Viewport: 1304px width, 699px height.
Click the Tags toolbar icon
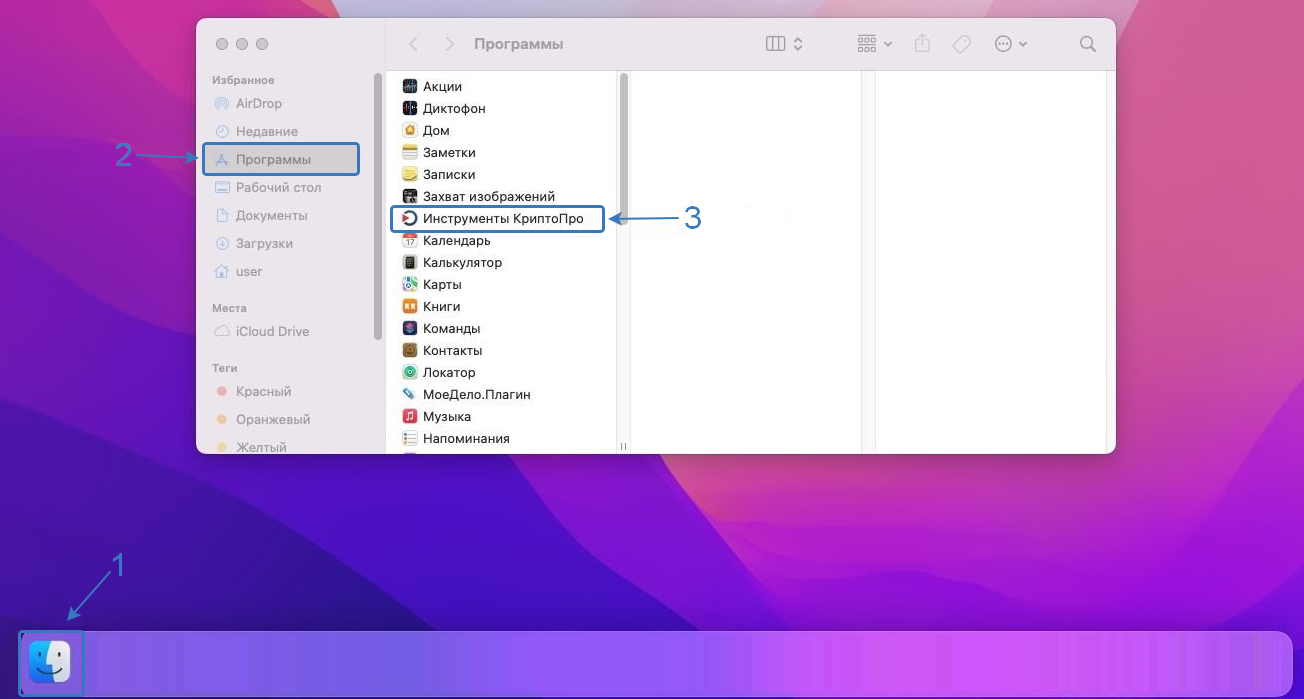click(x=961, y=44)
